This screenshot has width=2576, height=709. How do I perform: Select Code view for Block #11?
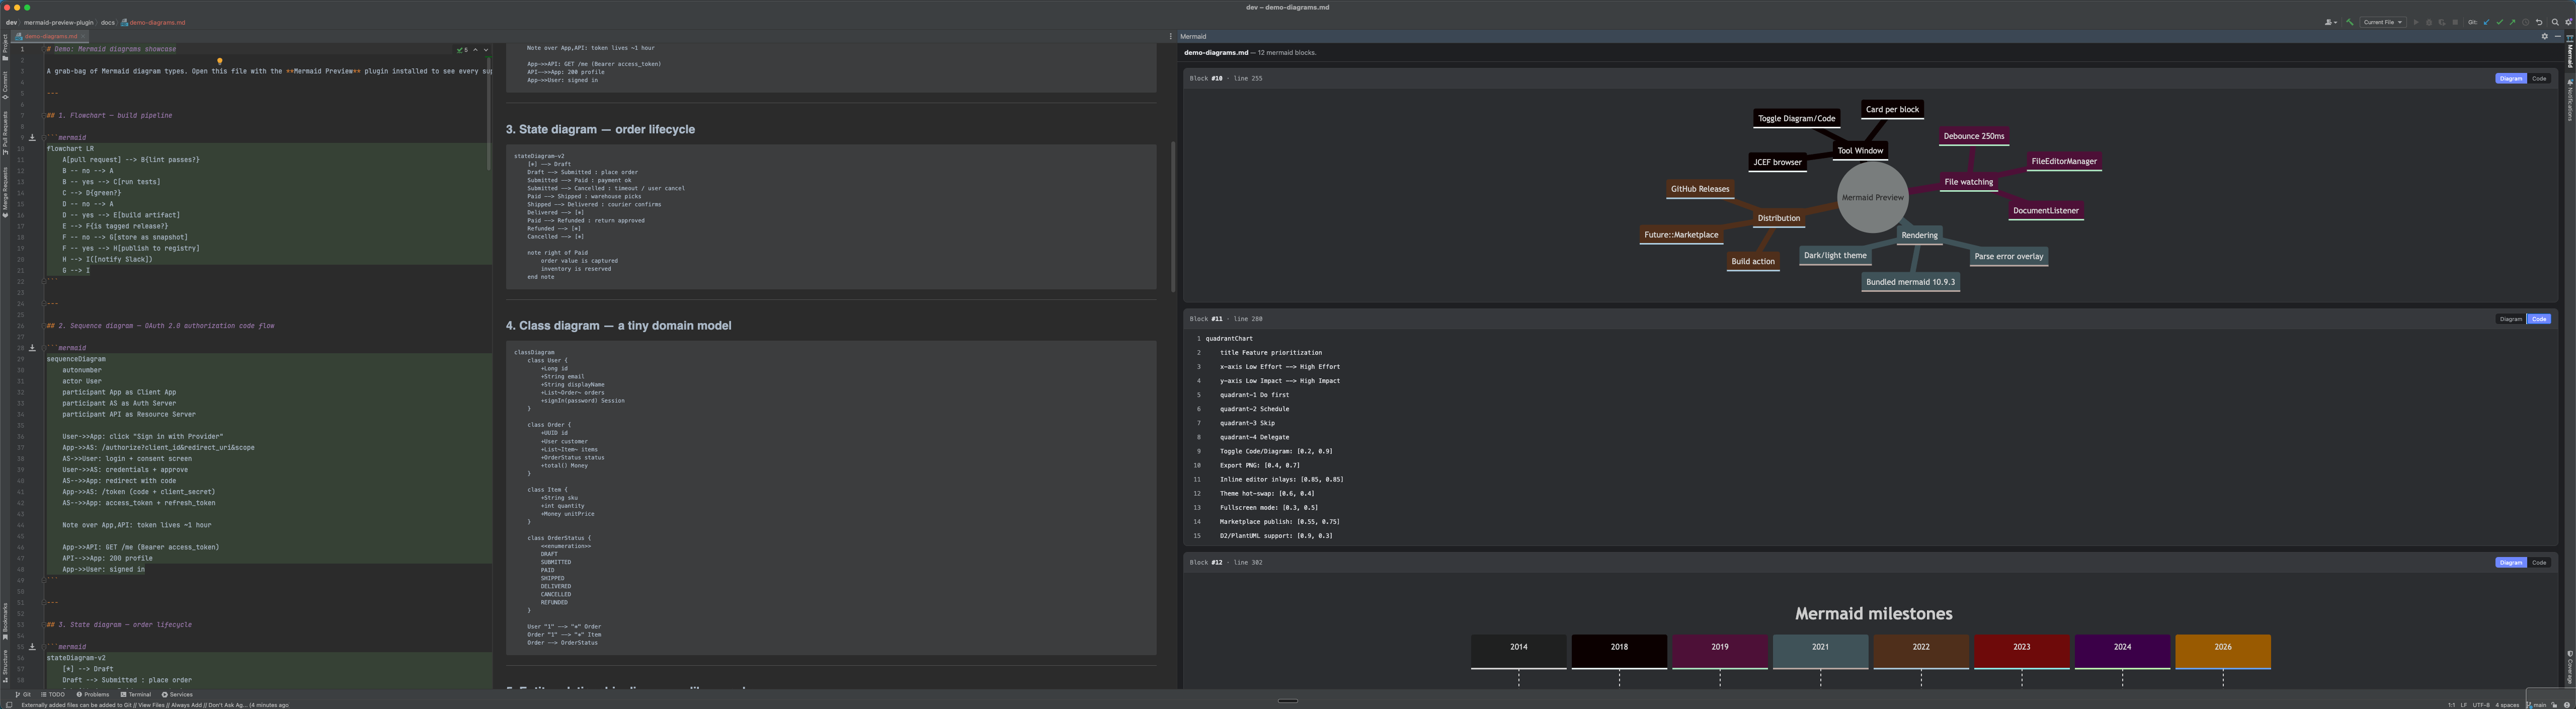coord(2539,319)
